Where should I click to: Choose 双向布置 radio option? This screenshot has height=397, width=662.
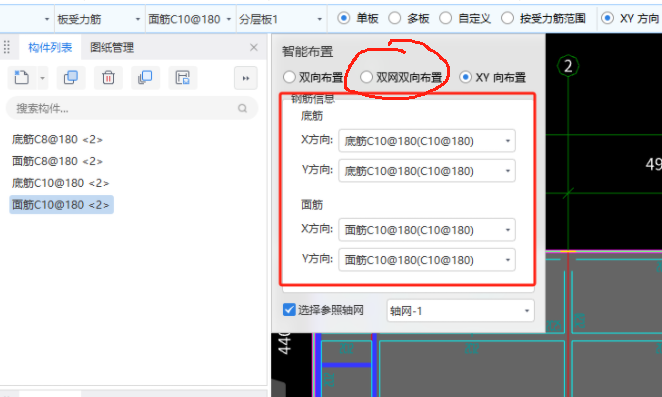[289, 77]
